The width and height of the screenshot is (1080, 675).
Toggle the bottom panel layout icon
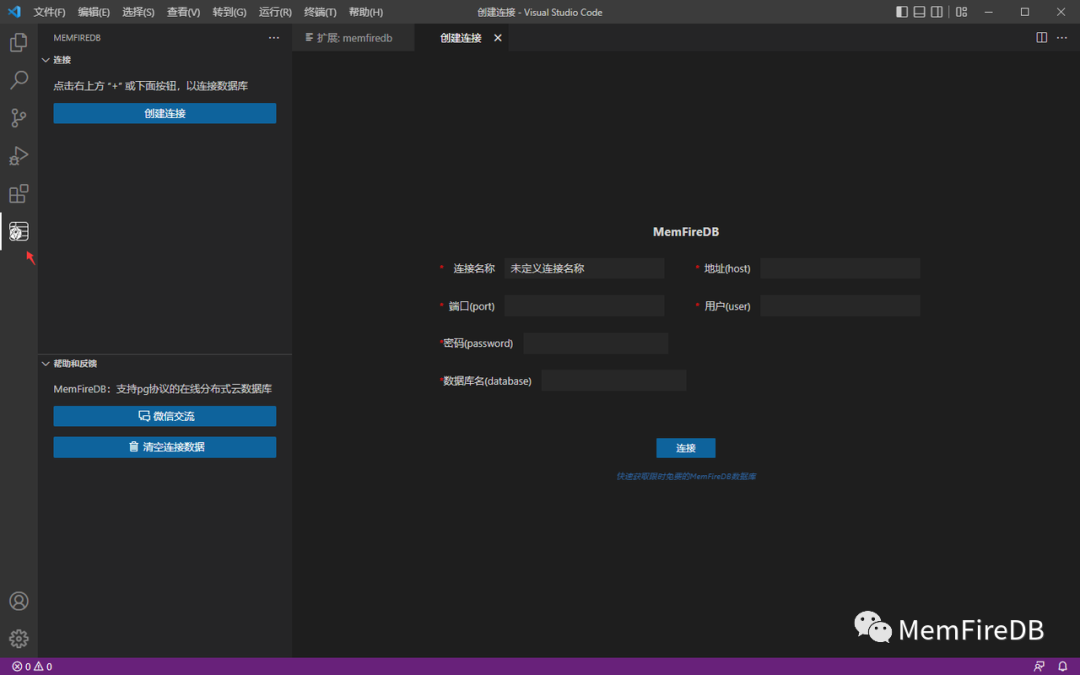(x=919, y=12)
